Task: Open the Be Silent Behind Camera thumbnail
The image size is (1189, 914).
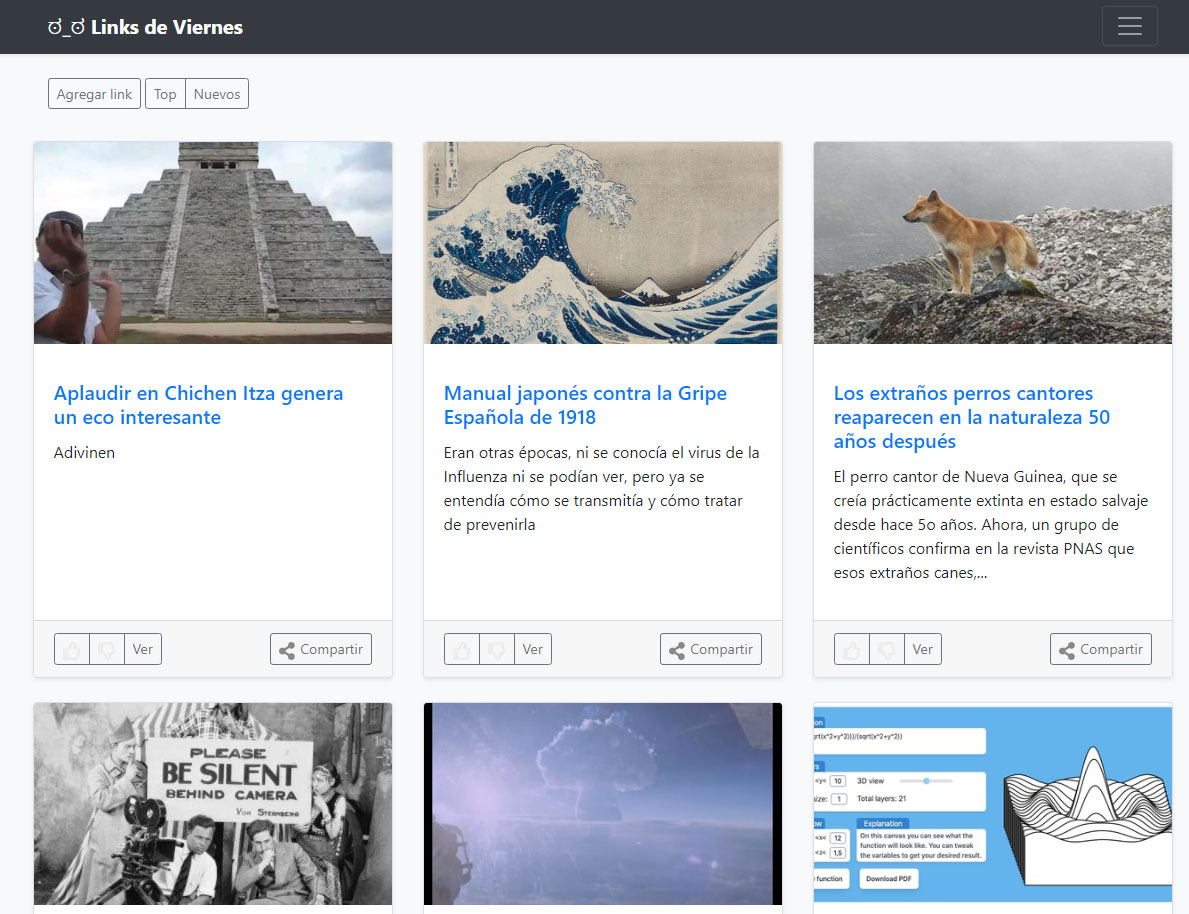Action: coord(213,803)
